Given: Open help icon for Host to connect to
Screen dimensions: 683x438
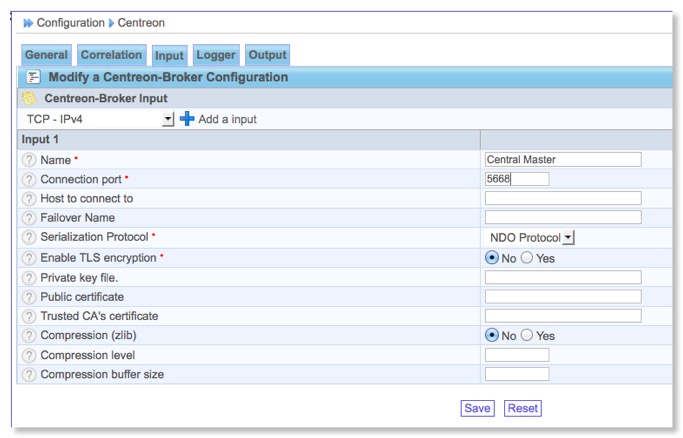Looking at the screenshot, I should [x=29, y=199].
